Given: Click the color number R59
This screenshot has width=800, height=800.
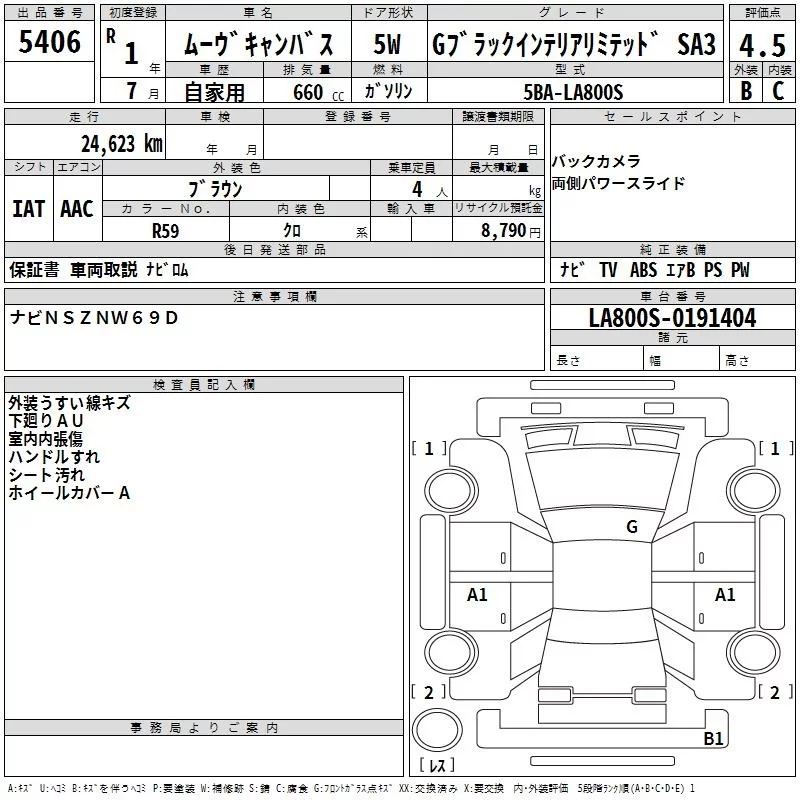Looking at the screenshot, I should [x=166, y=231].
